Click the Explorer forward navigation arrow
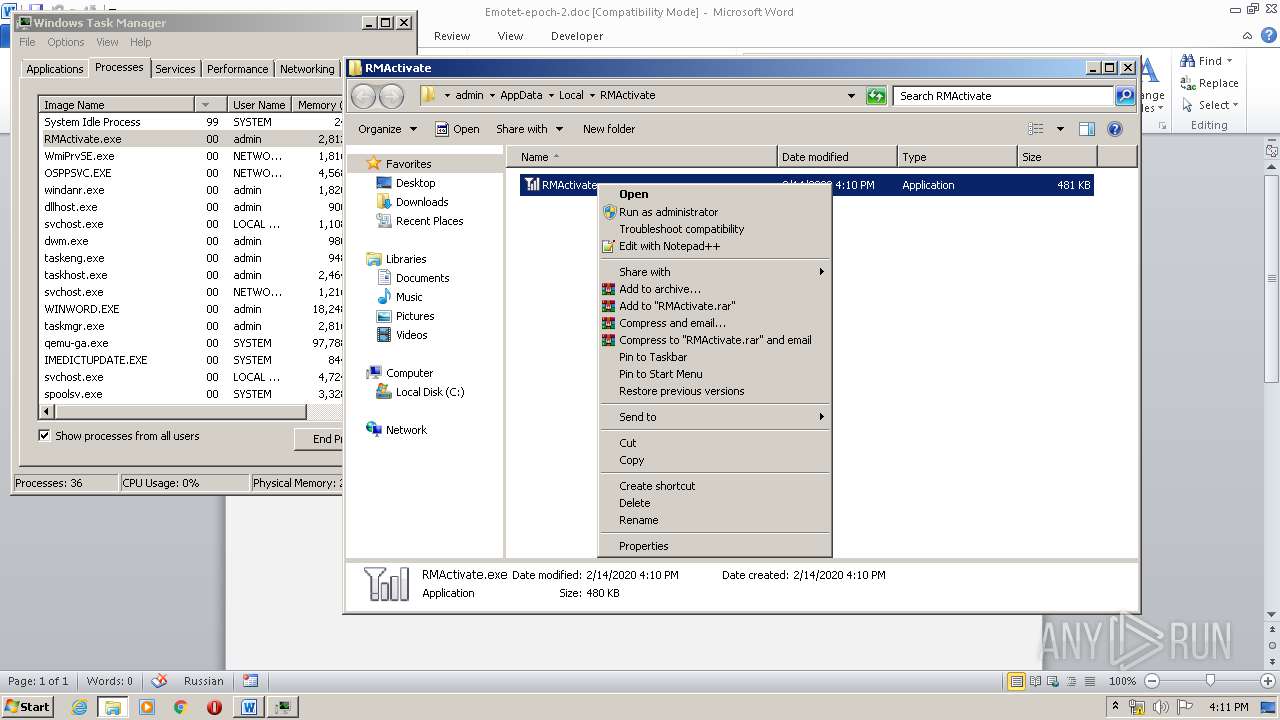 (x=391, y=96)
